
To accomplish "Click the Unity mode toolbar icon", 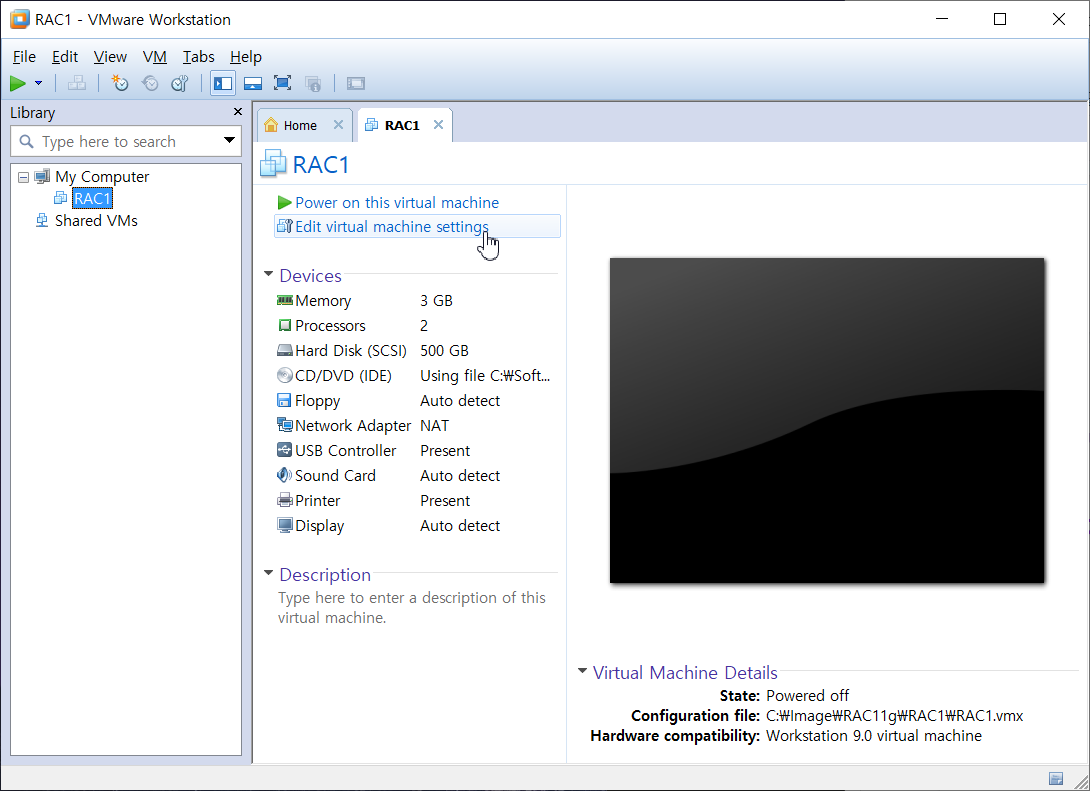I will click(x=313, y=84).
